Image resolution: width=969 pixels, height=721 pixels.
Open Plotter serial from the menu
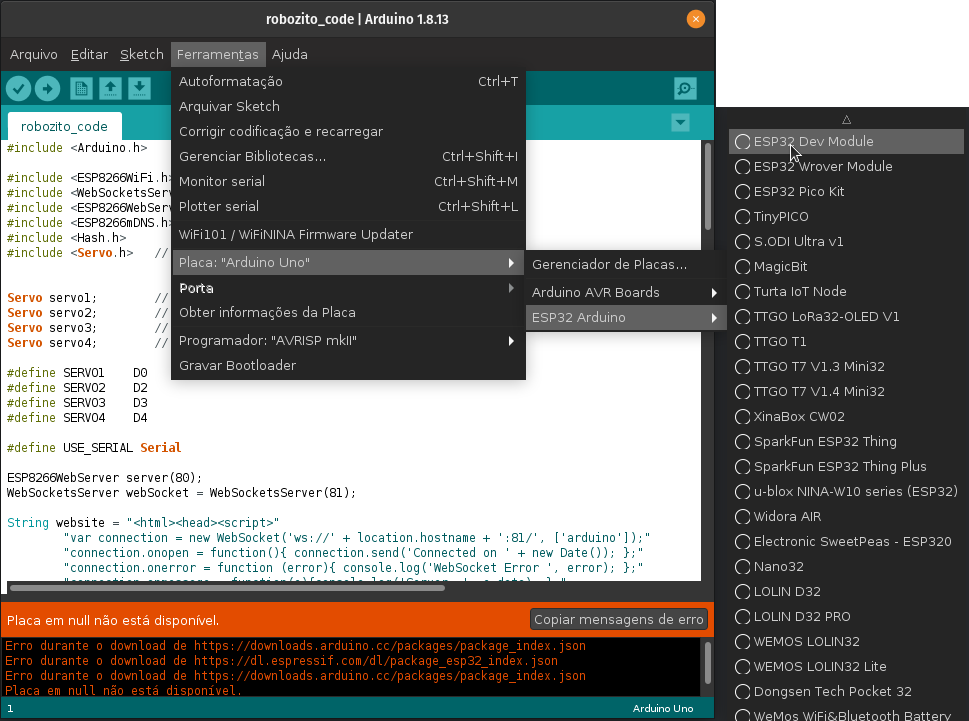[348, 207]
